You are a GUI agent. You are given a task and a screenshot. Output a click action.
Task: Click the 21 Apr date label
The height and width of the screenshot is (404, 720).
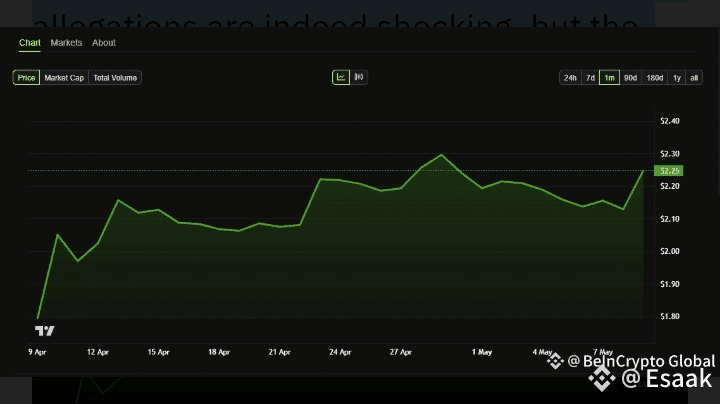coord(280,352)
